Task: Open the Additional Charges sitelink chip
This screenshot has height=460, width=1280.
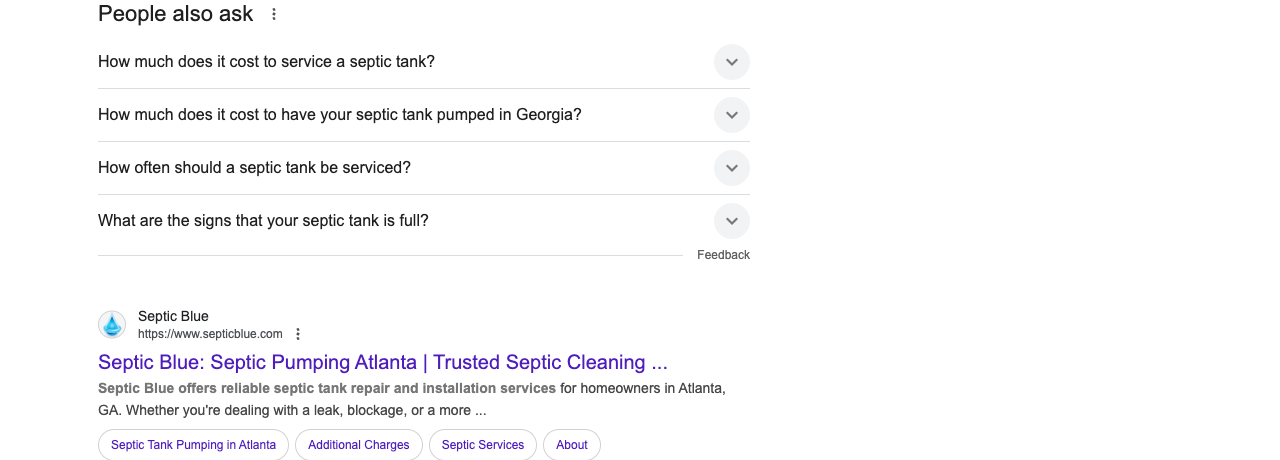Action: coord(359,445)
